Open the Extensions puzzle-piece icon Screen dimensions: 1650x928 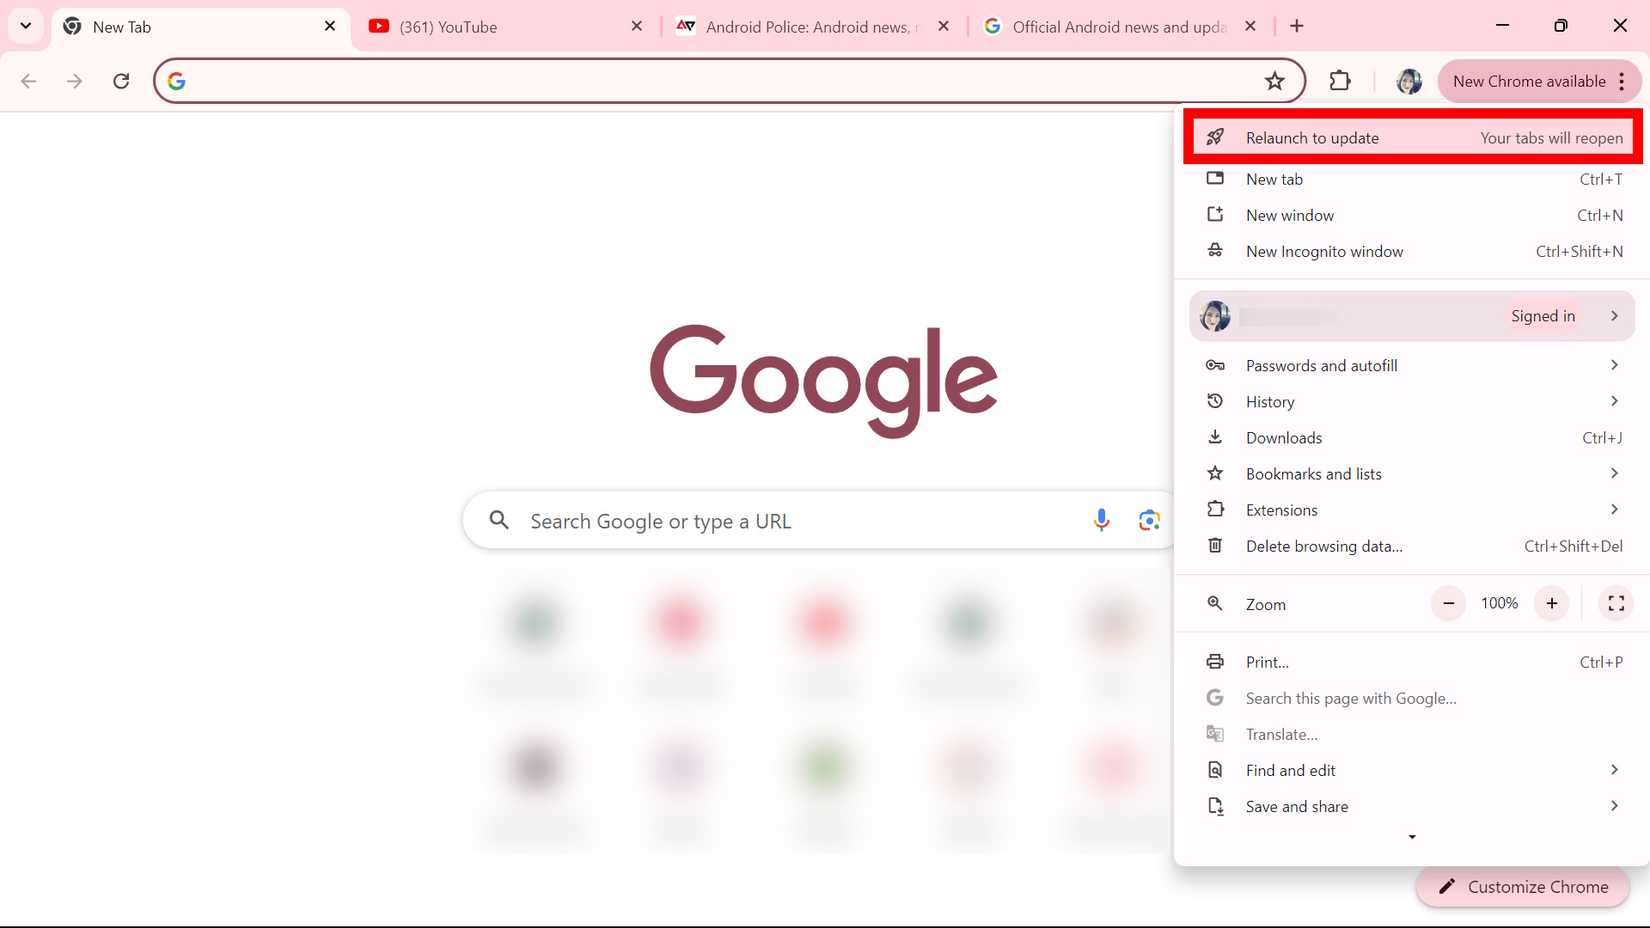point(1340,81)
